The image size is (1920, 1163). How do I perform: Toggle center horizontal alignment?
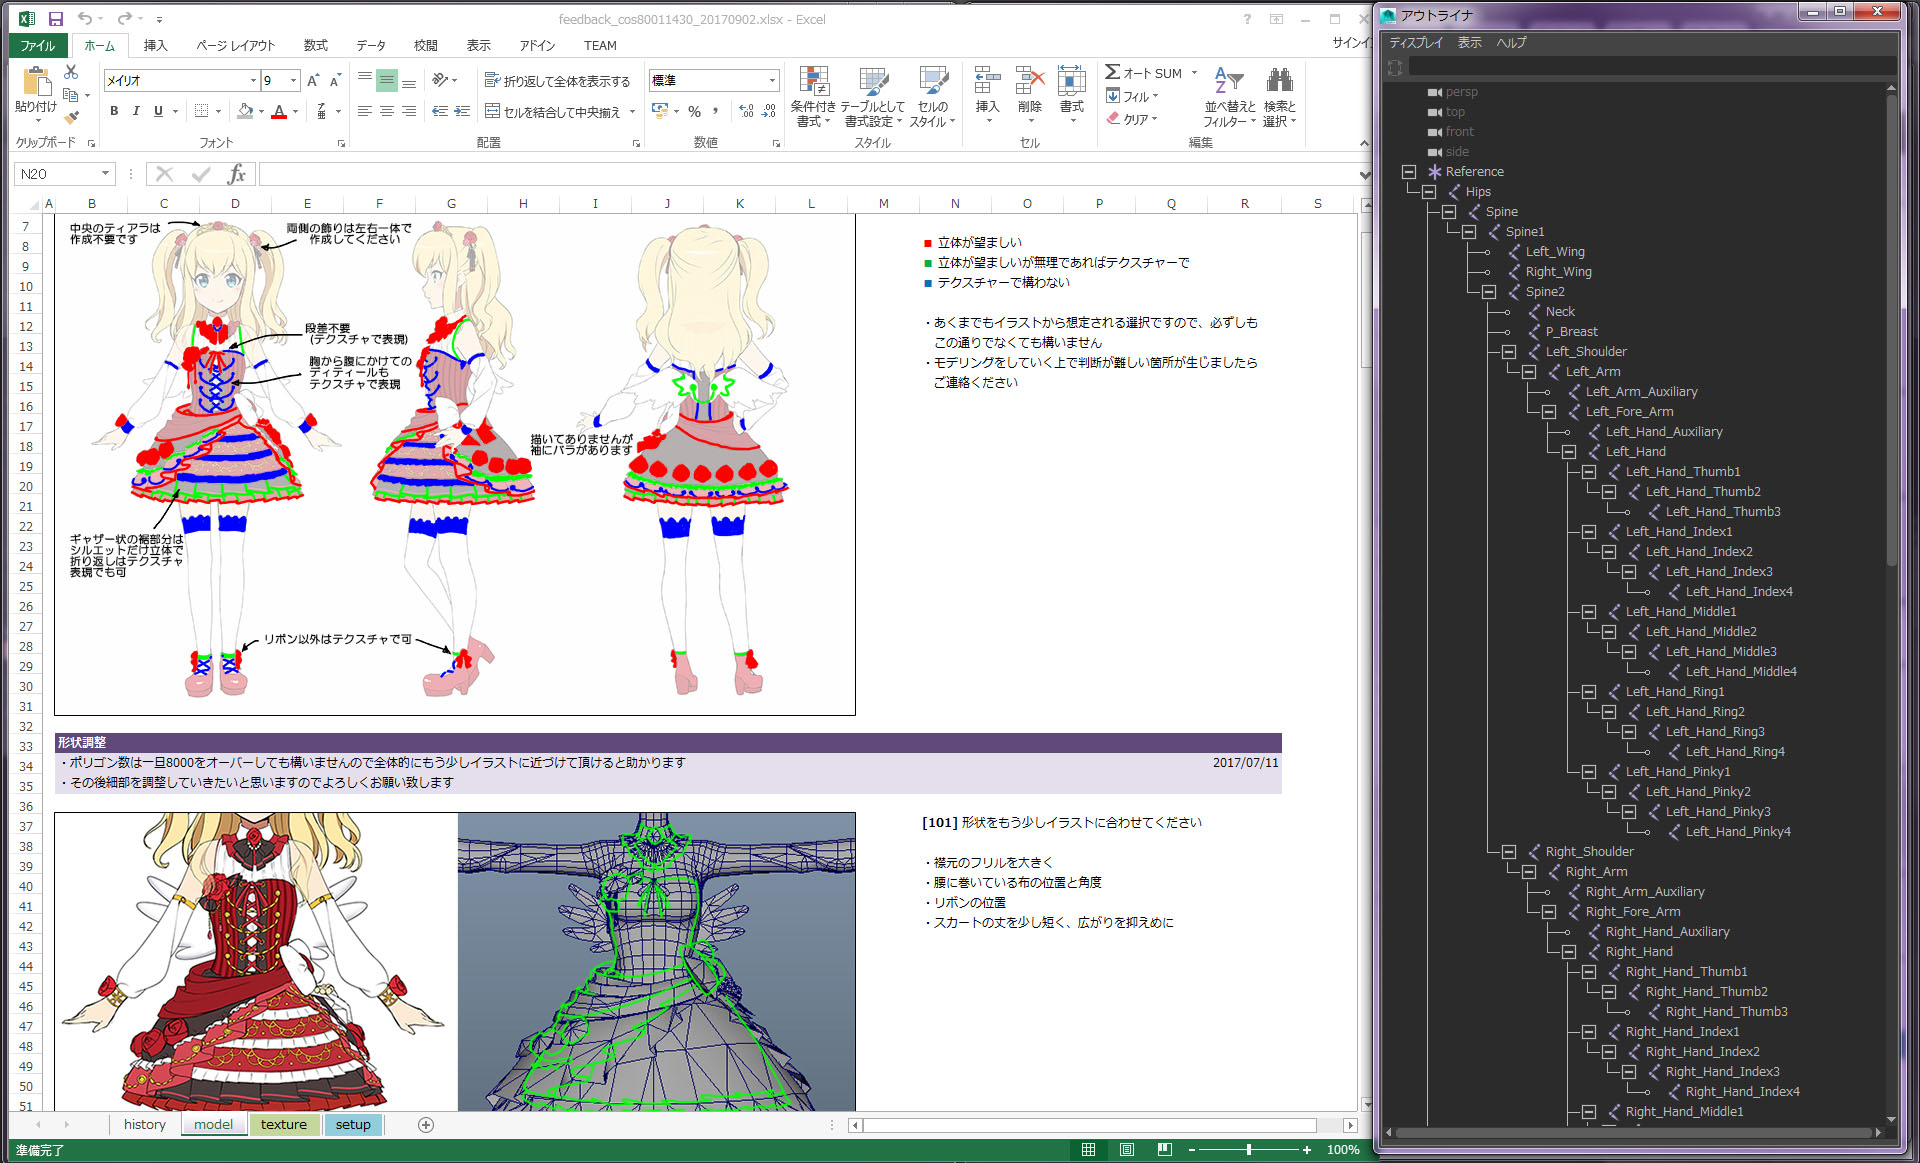click(x=387, y=111)
